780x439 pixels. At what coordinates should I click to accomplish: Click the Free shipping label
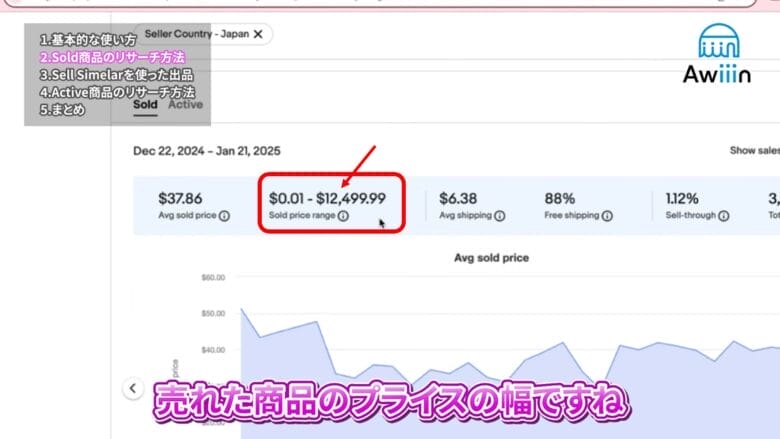point(572,215)
